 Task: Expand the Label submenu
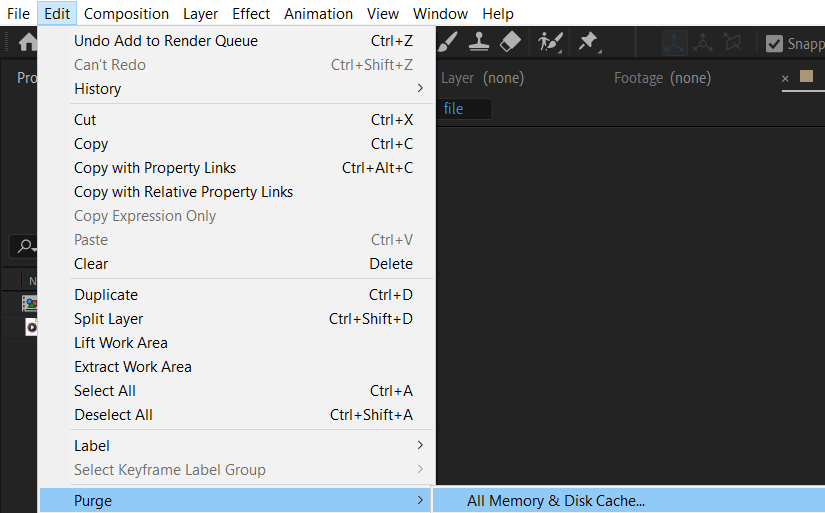[248, 446]
